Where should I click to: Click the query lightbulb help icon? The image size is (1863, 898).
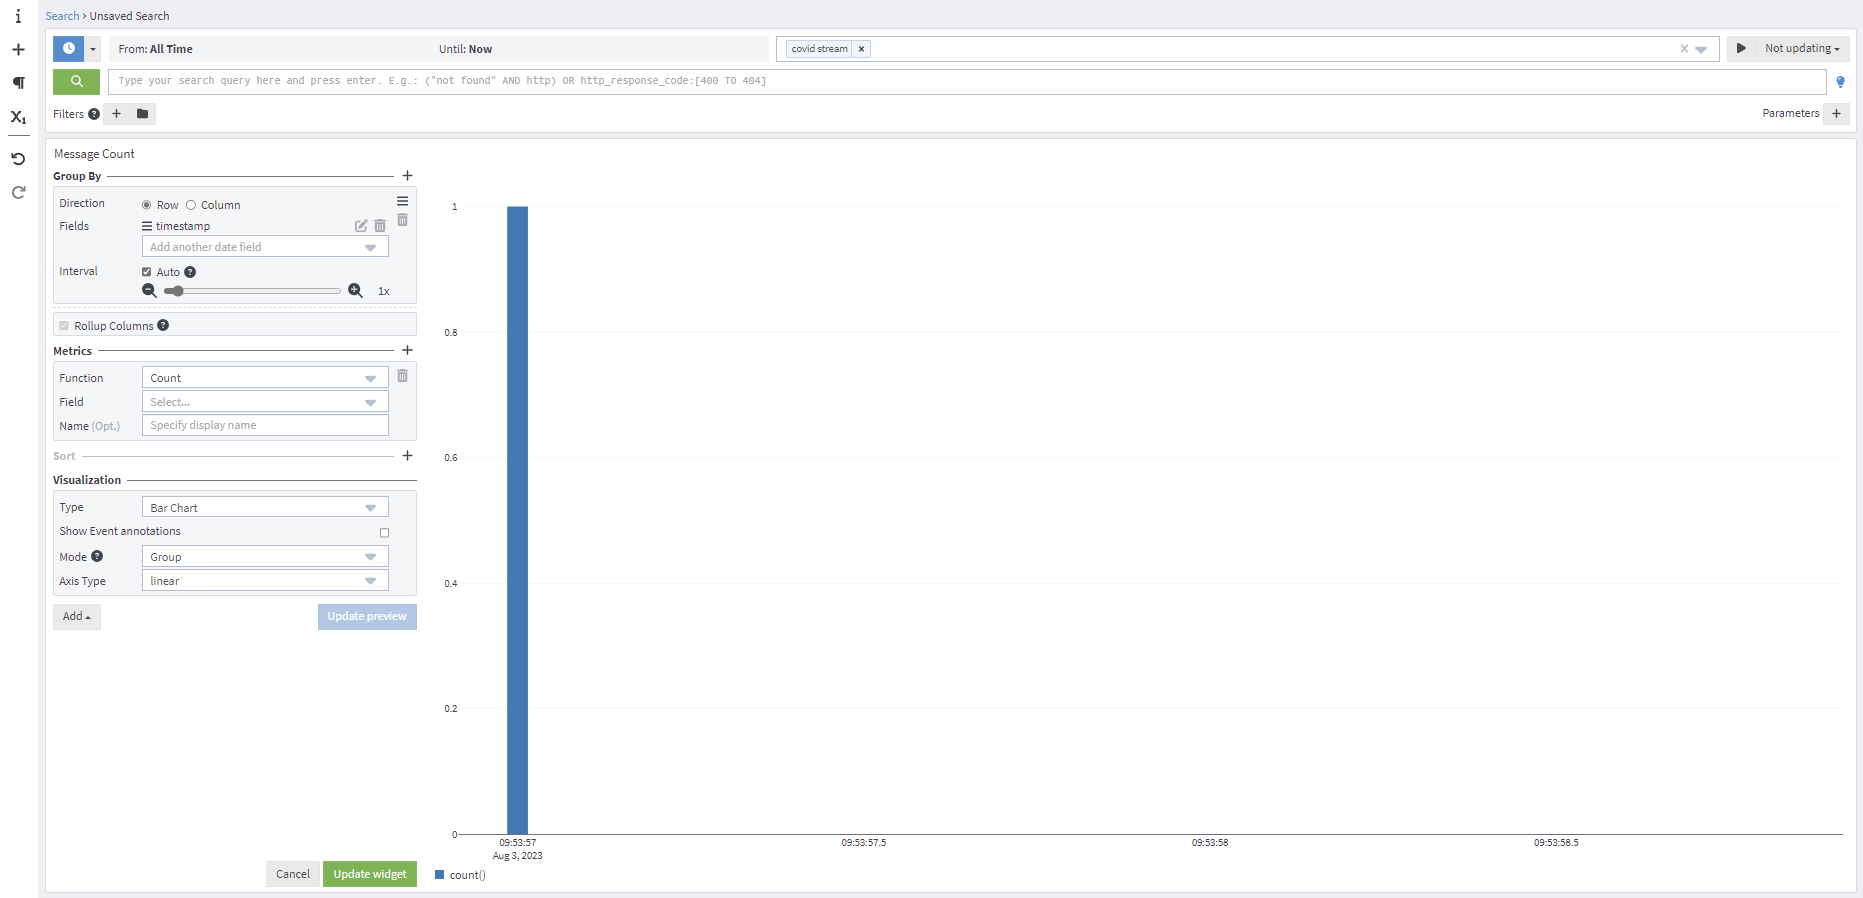[x=1840, y=82]
